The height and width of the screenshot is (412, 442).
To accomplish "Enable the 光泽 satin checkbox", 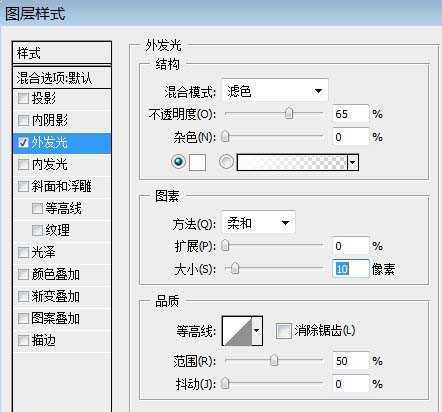I will coord(23,252).
